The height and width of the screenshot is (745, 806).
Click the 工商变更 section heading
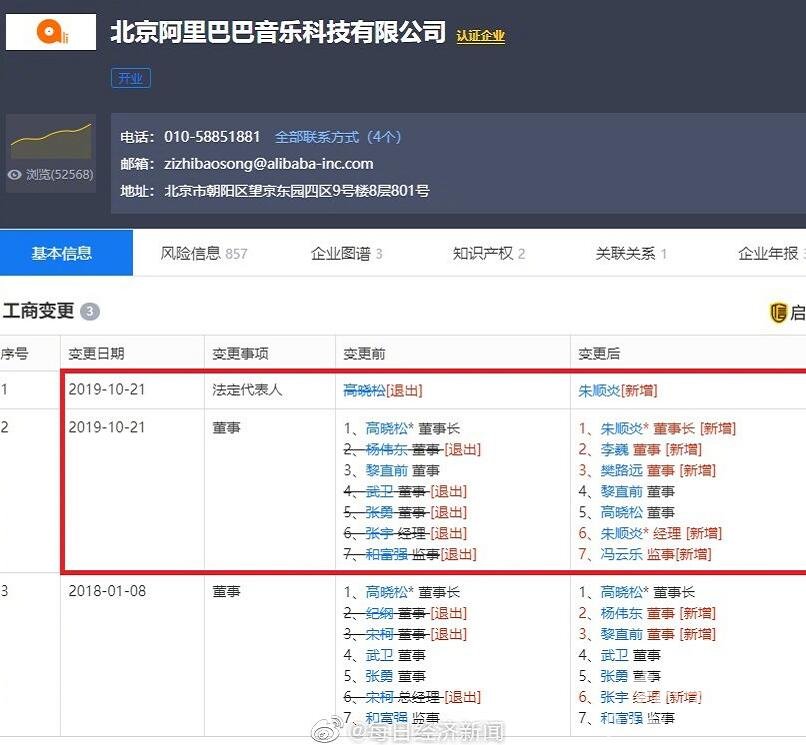pyautogui.click(x=39, y=311)
